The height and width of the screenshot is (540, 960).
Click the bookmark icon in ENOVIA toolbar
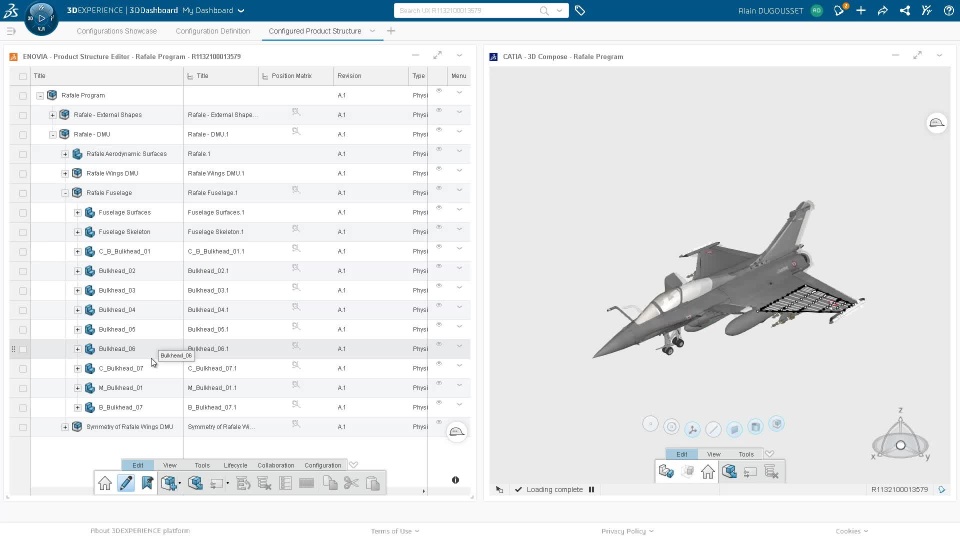[x=147, y=483]
